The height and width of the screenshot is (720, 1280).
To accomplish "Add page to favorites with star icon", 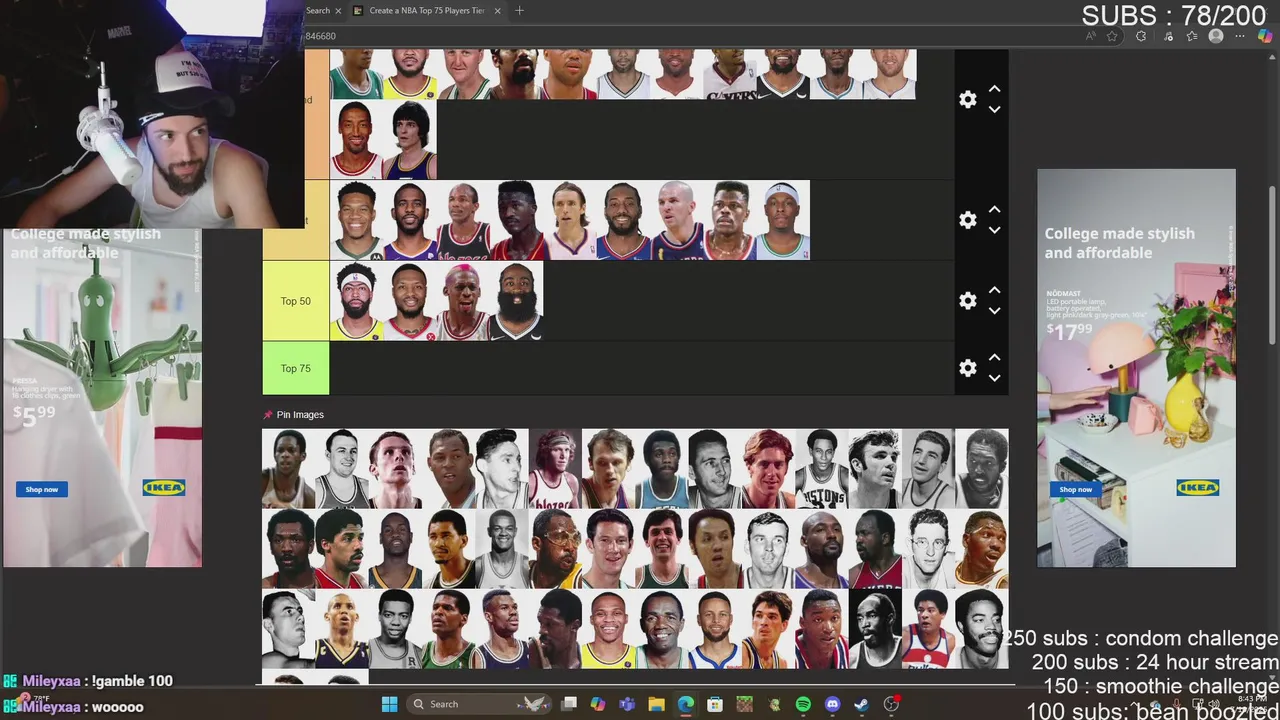I will pyautogui.click(x=1112, y=36).
